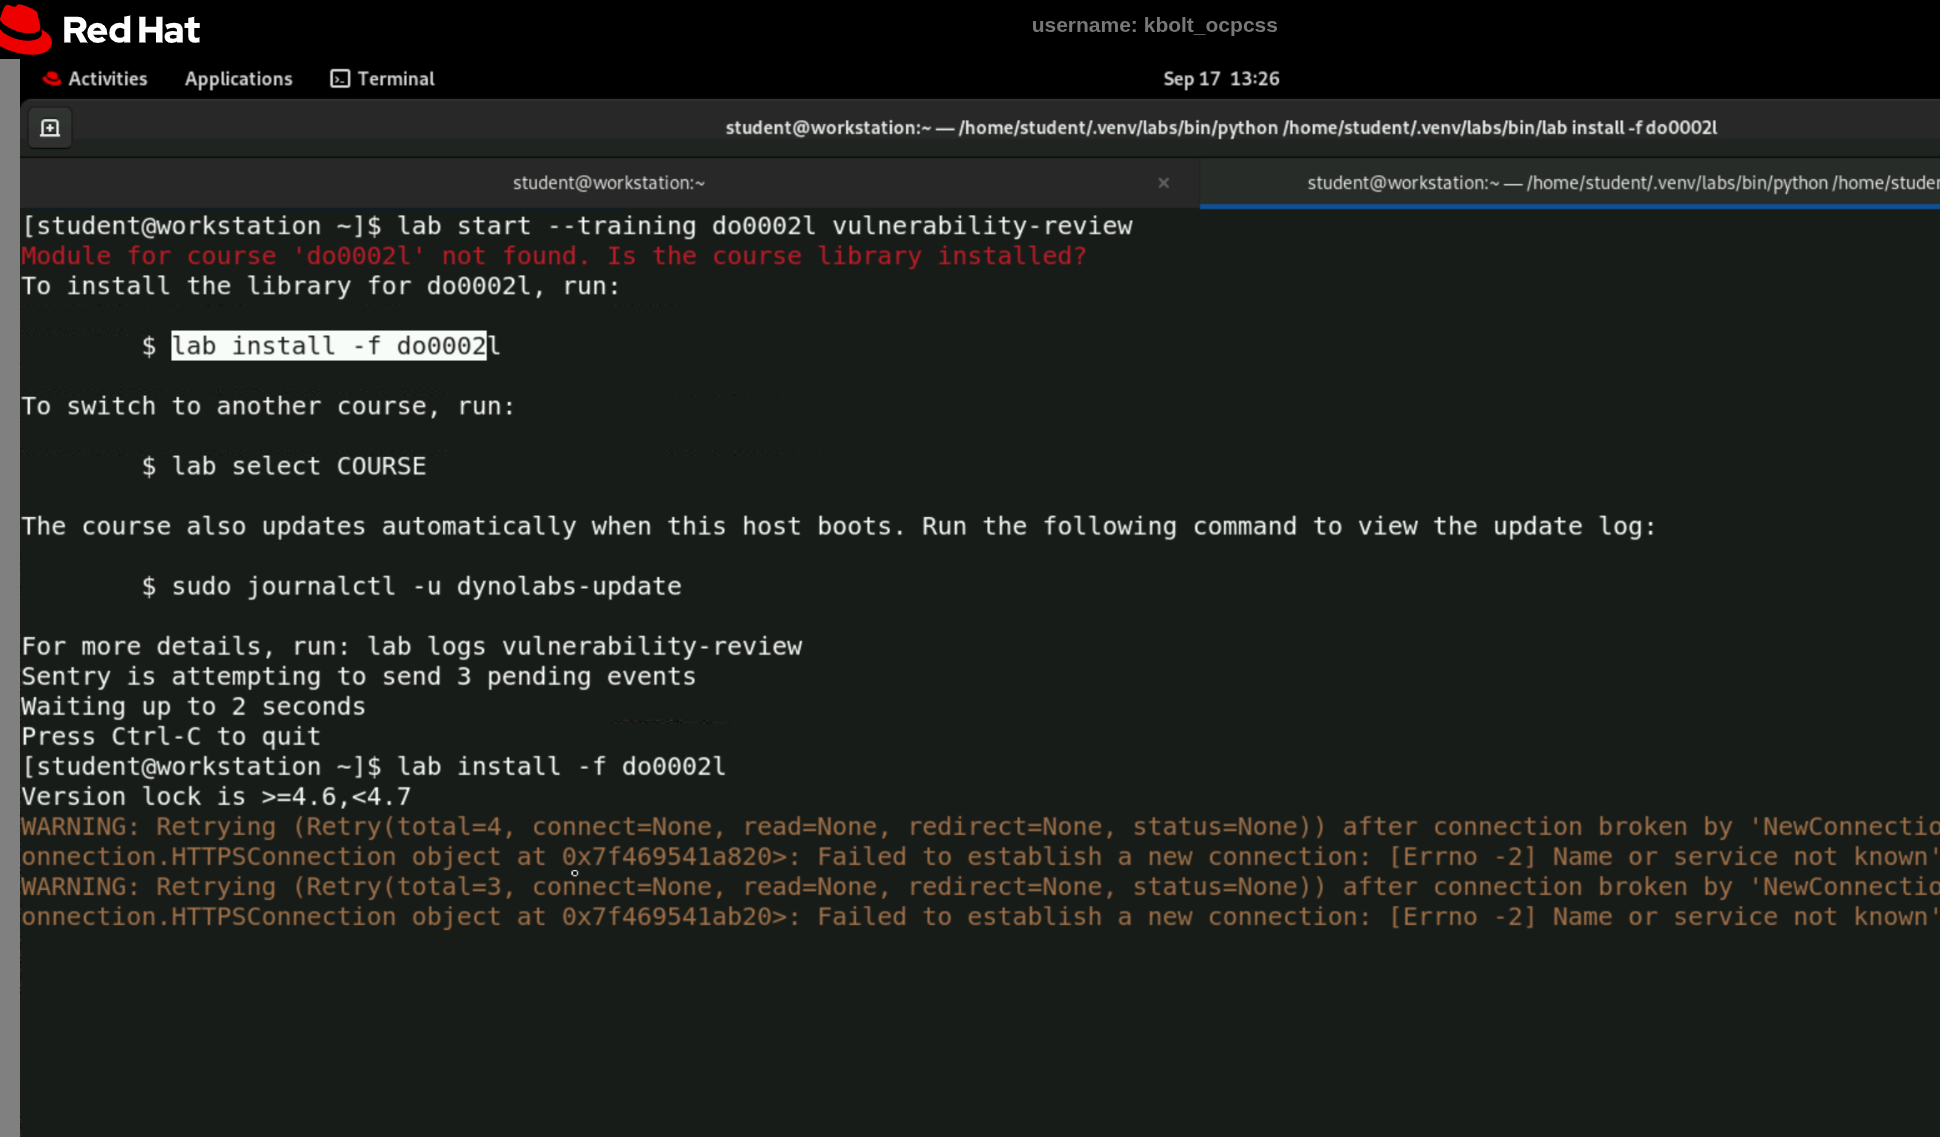The image size is (1940, 1137).
Task: Click the username kbolt_ocpcss label
Action: click(1154, 25)
